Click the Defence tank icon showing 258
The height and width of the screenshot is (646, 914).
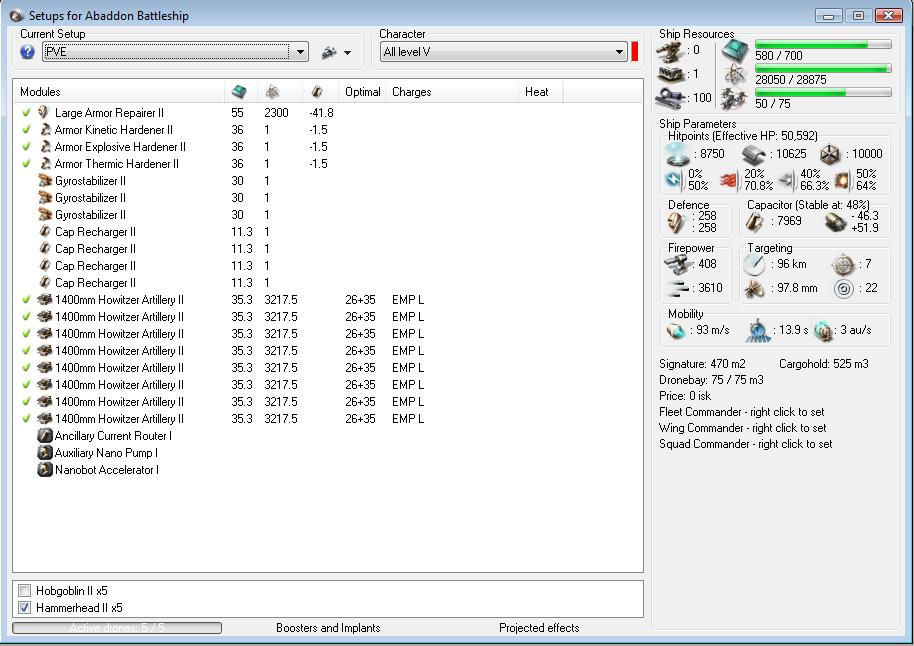677,222
